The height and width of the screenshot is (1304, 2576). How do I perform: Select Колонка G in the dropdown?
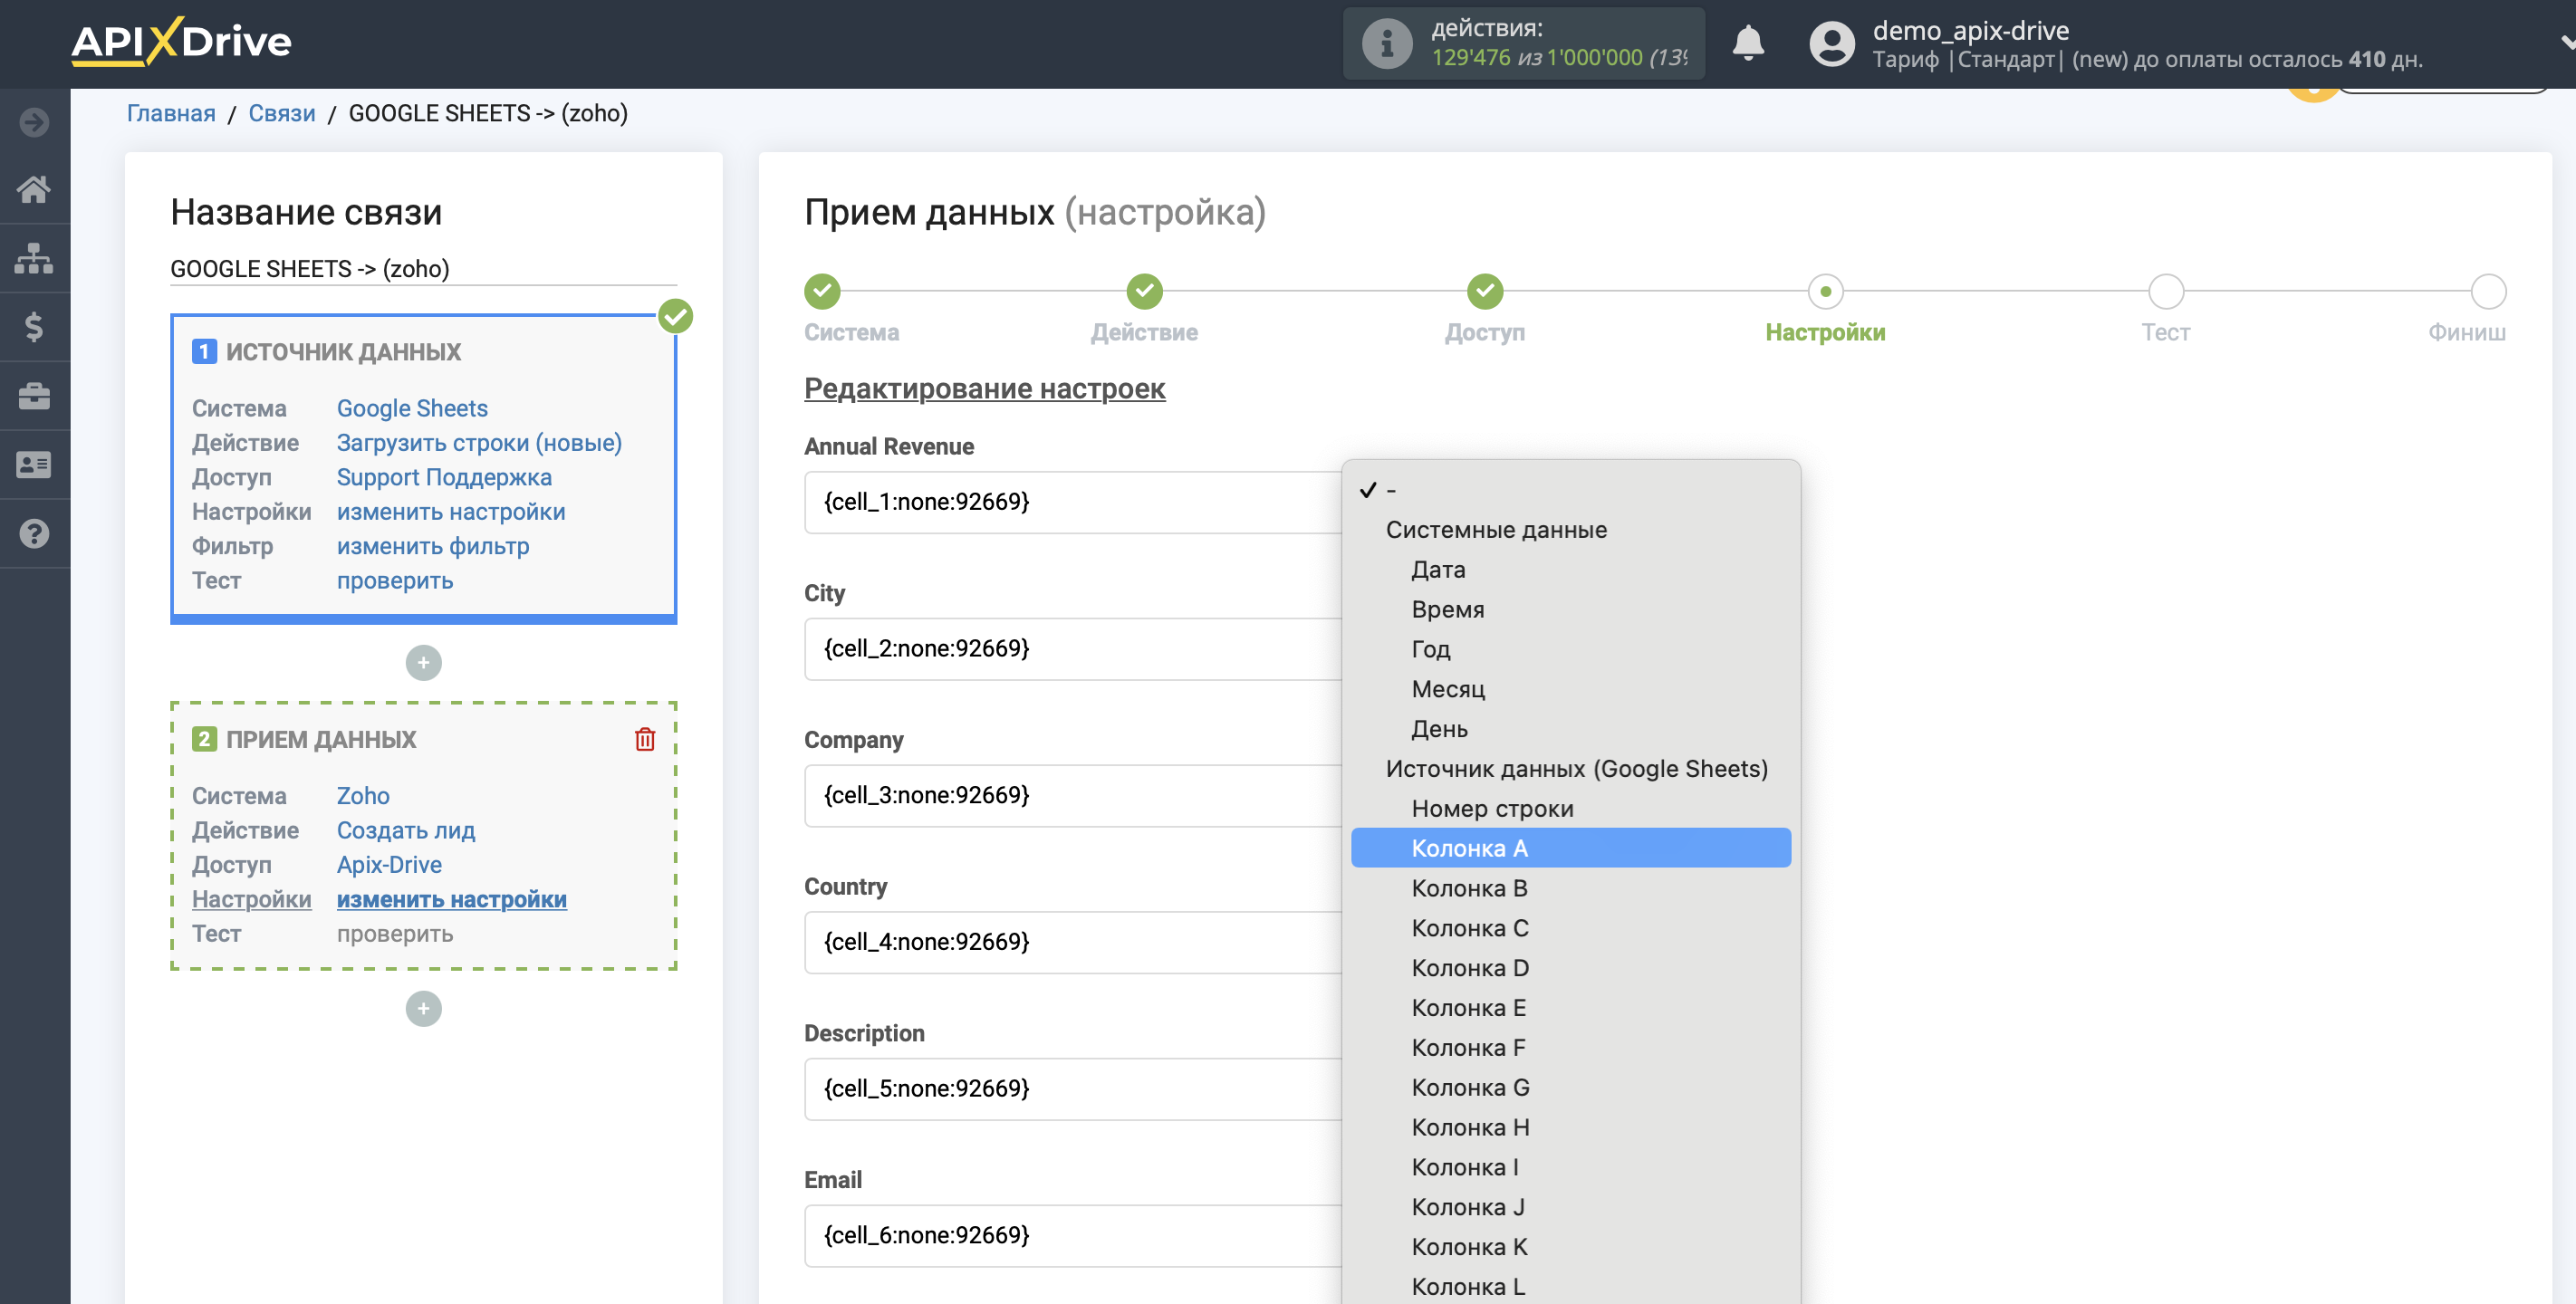[1570, 1087]
